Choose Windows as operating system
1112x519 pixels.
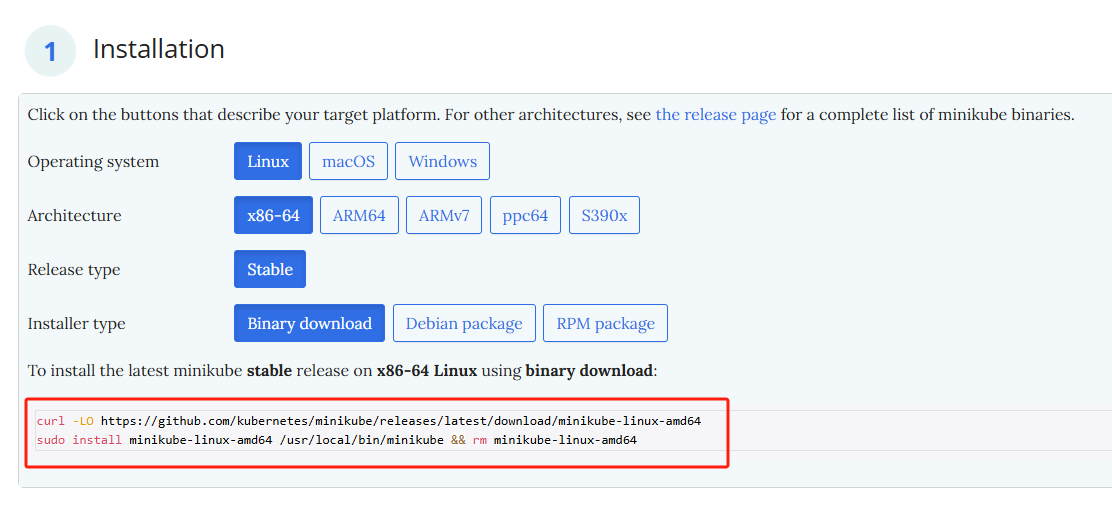click(x=443, y=161)
